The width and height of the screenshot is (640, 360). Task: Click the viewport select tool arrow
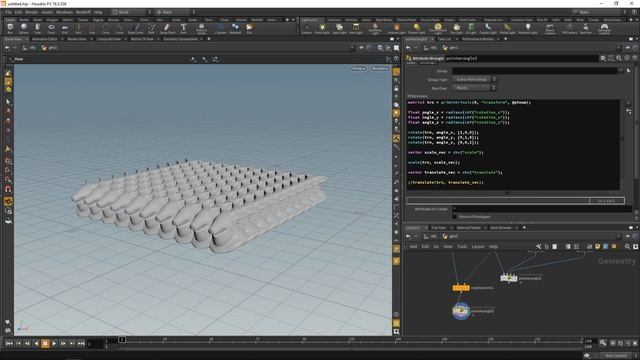(8, 102)
